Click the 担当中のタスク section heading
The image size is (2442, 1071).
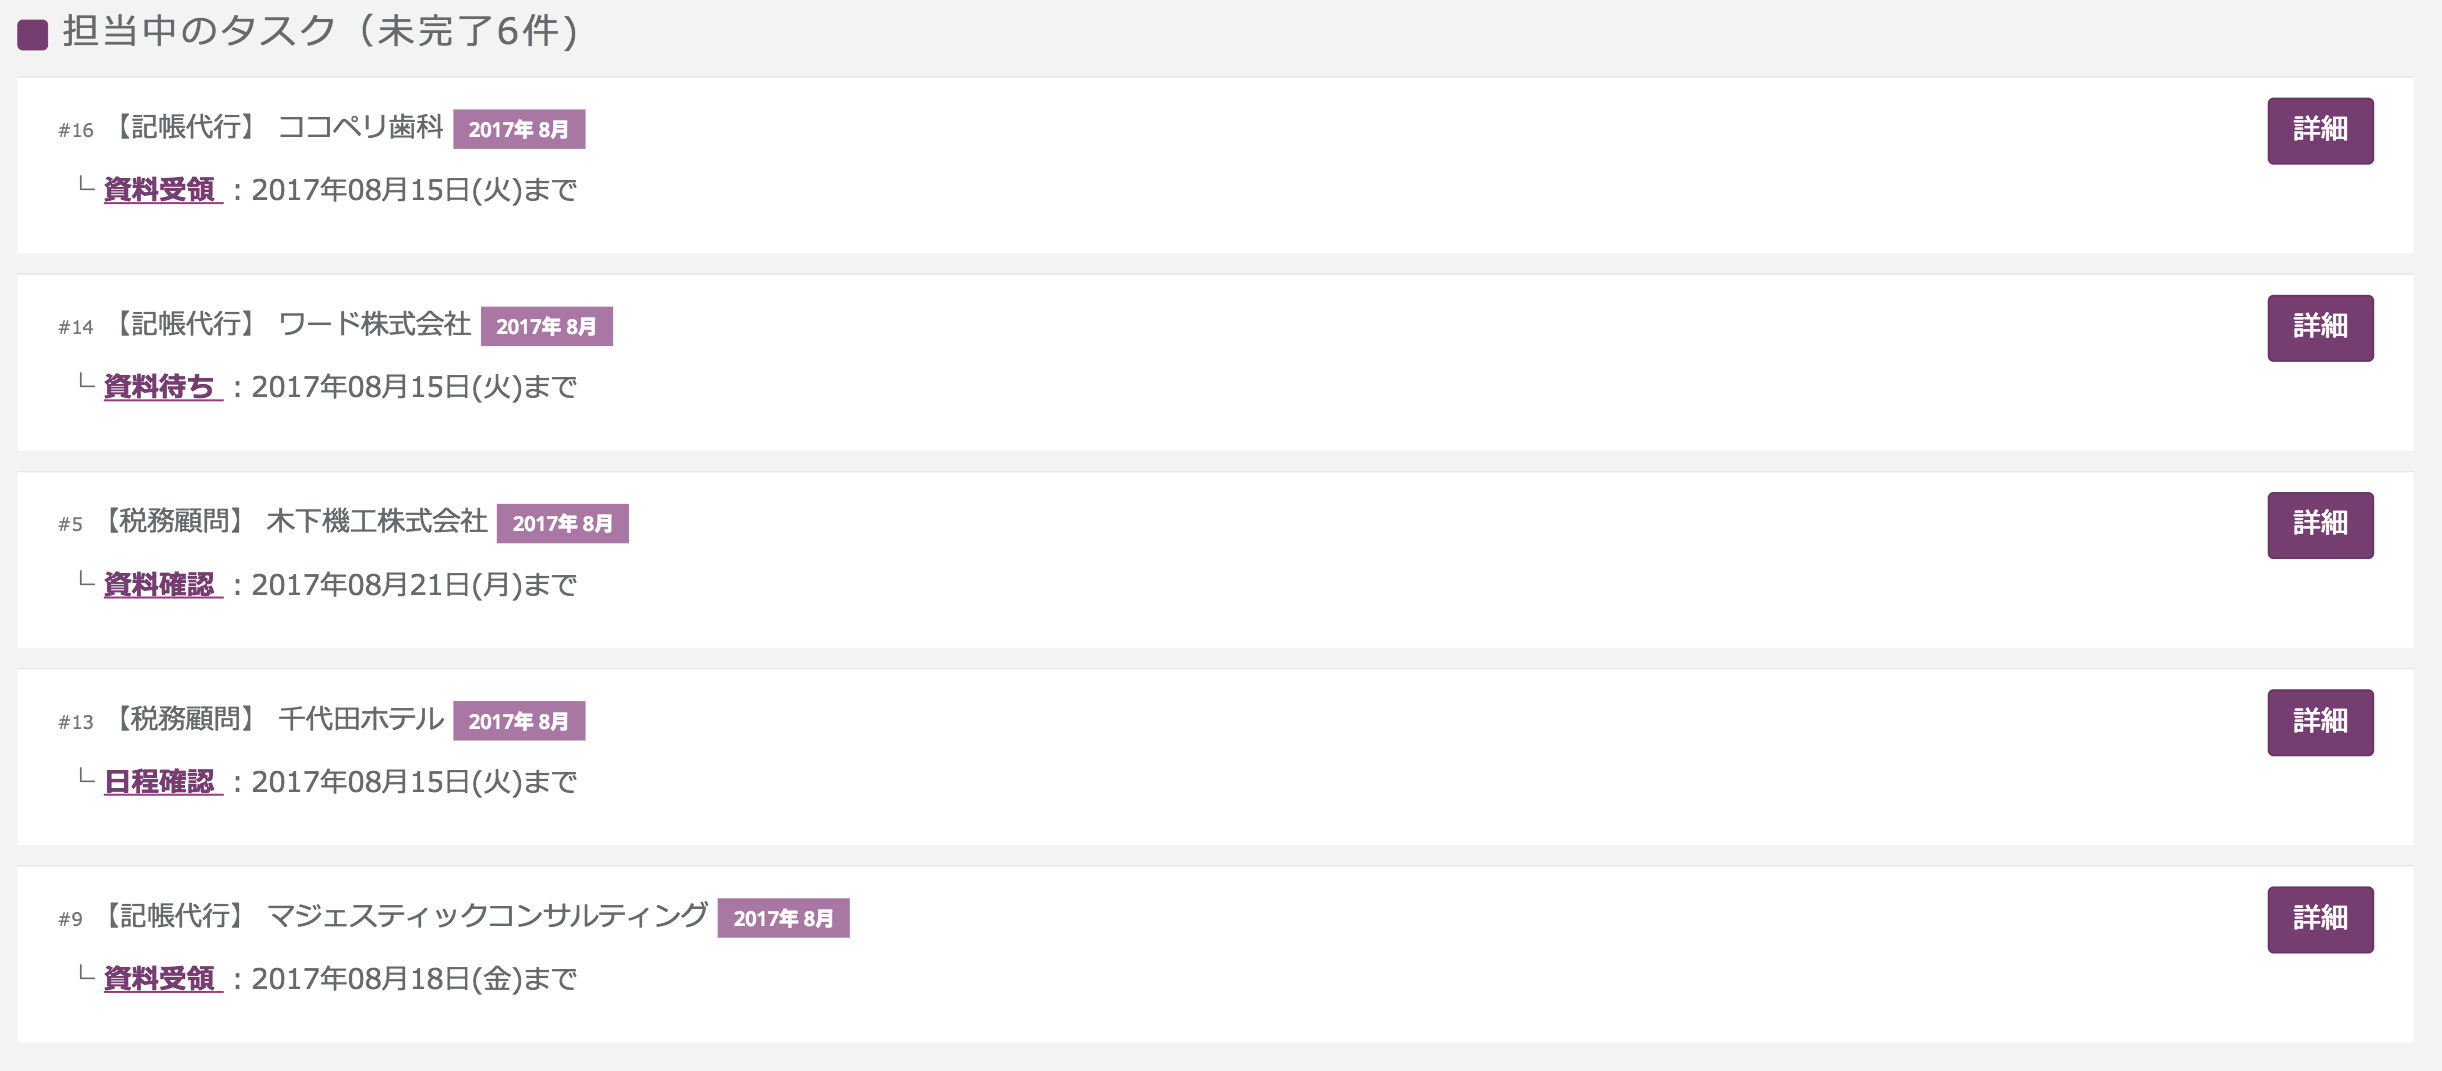pos(320,31)
